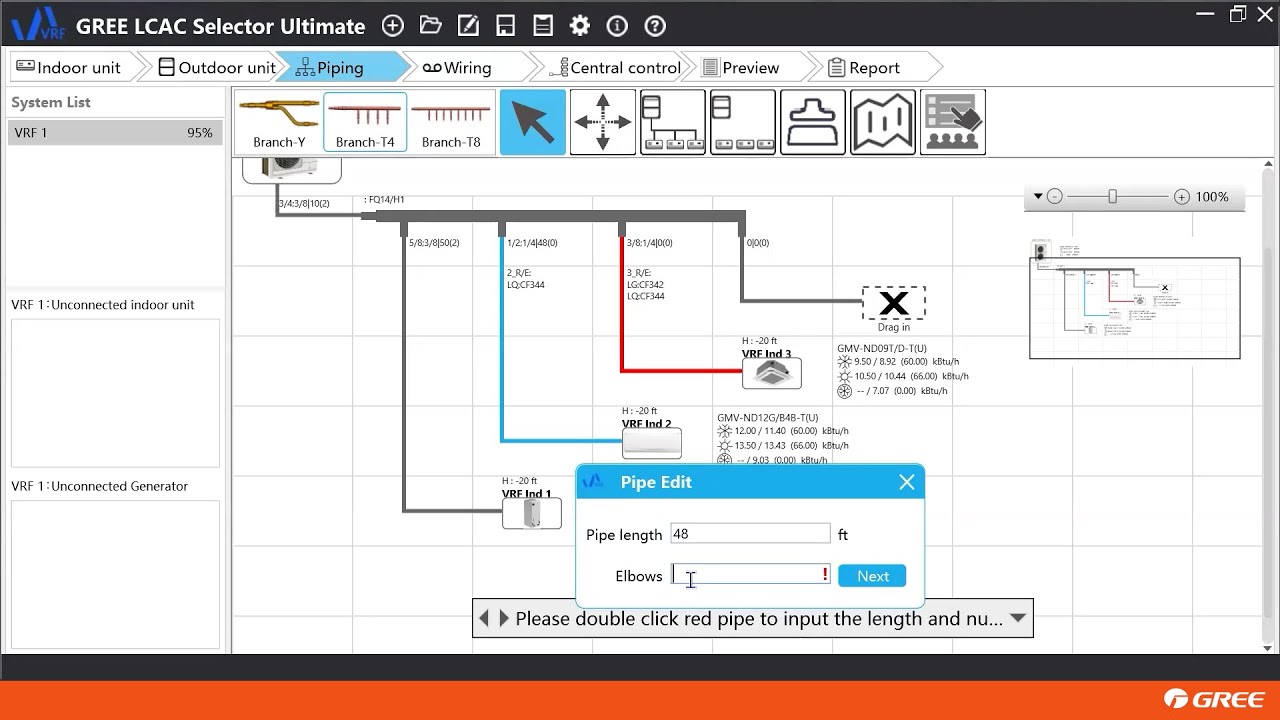Click the 5/8:3/8|50(2) pipe label
1280x720 pixels.
[434, 243]
